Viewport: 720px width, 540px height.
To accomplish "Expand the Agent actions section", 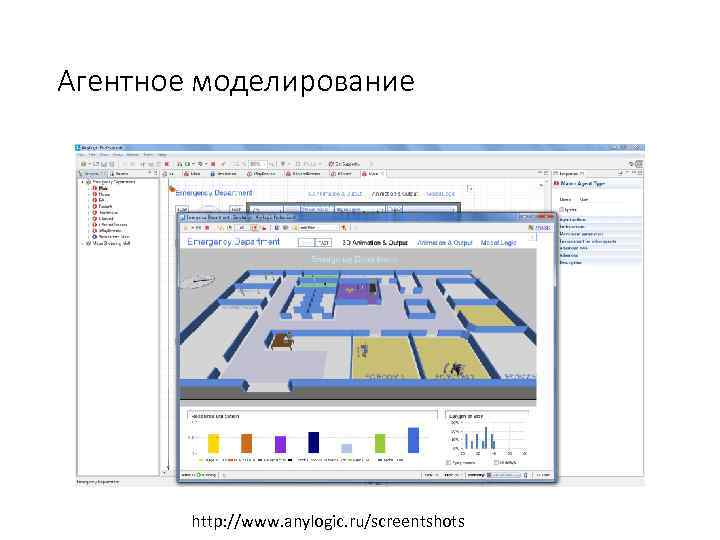I will tap(599, 220).
